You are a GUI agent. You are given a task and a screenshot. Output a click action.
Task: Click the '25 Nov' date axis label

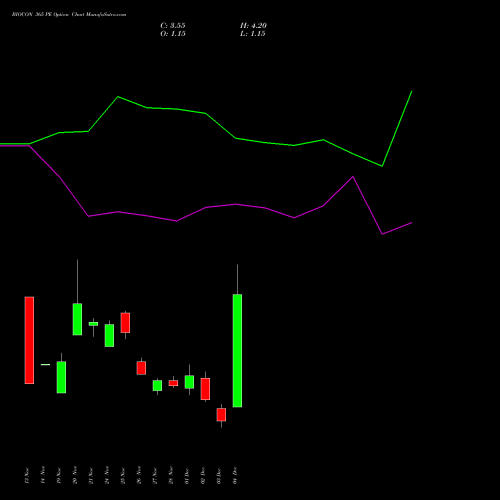tap(123, 476)
